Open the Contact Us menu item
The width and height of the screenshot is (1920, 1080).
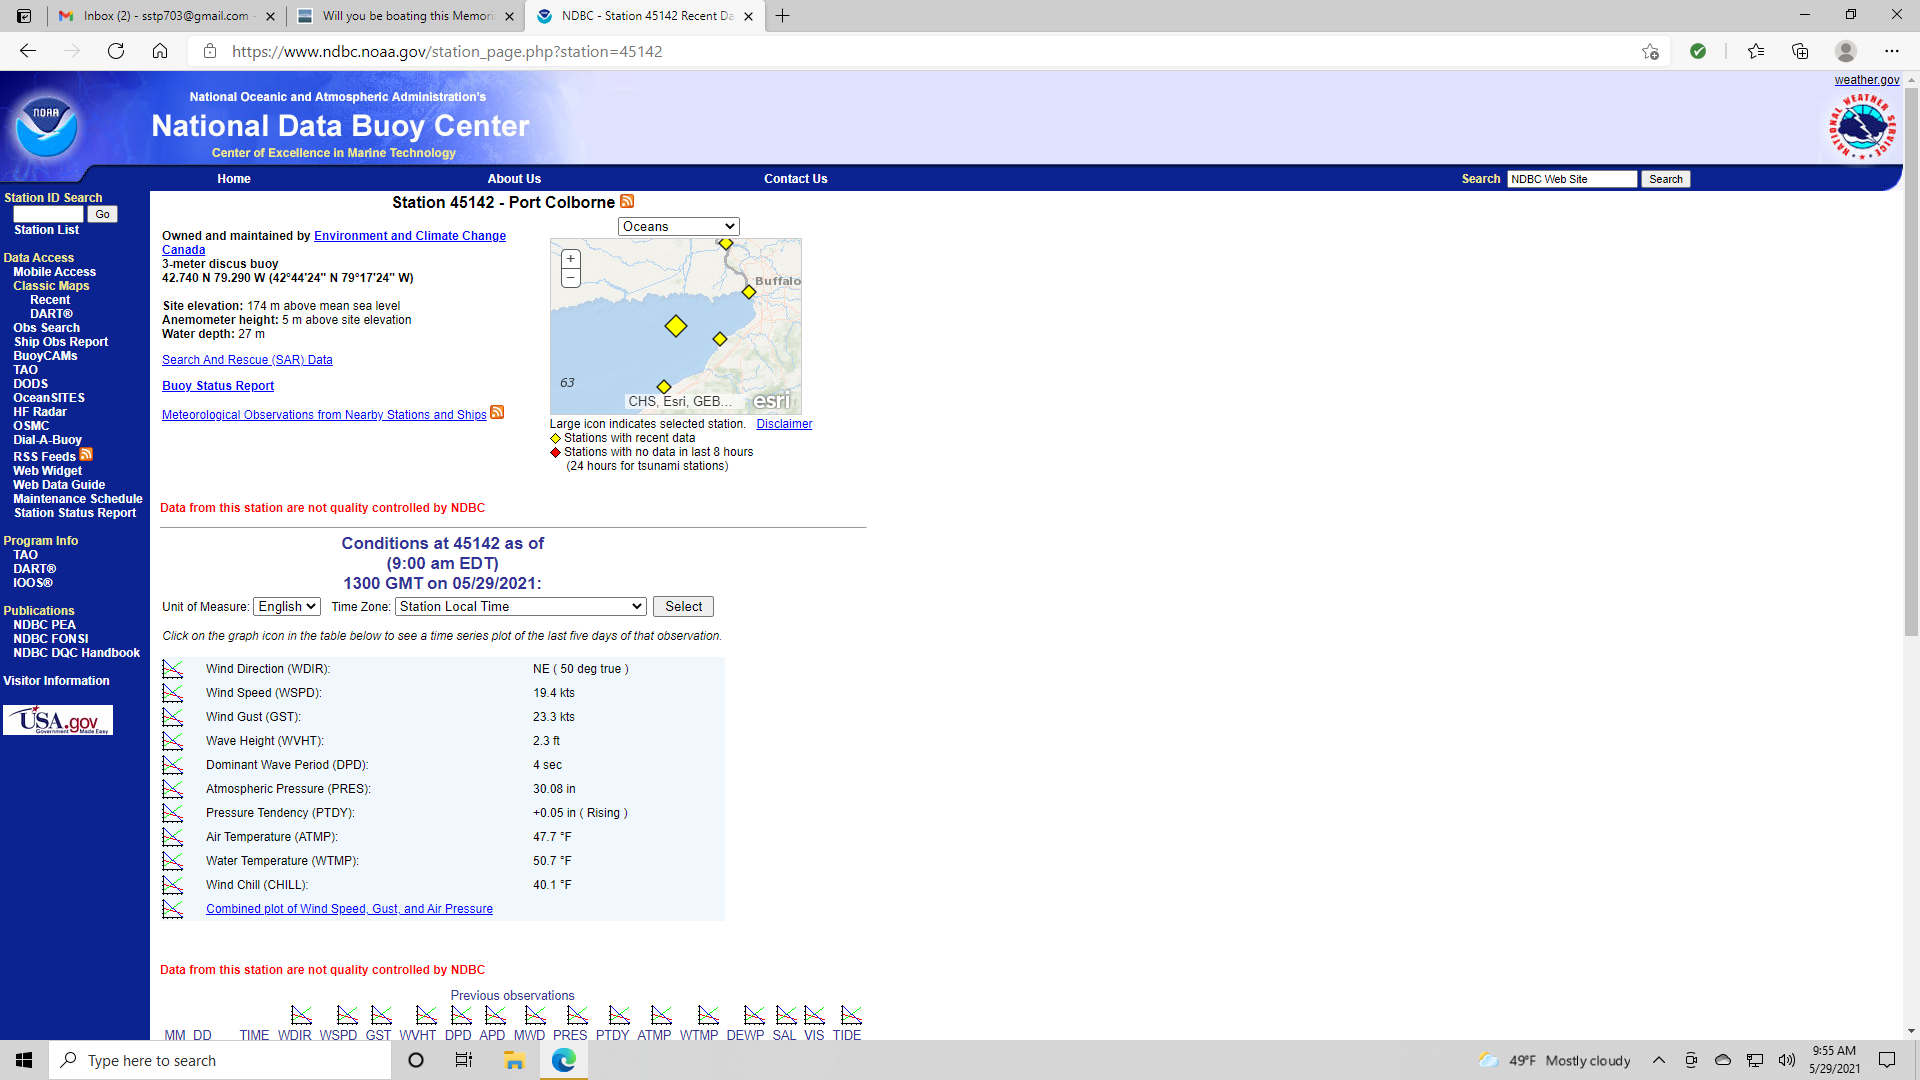coord(796,179)
